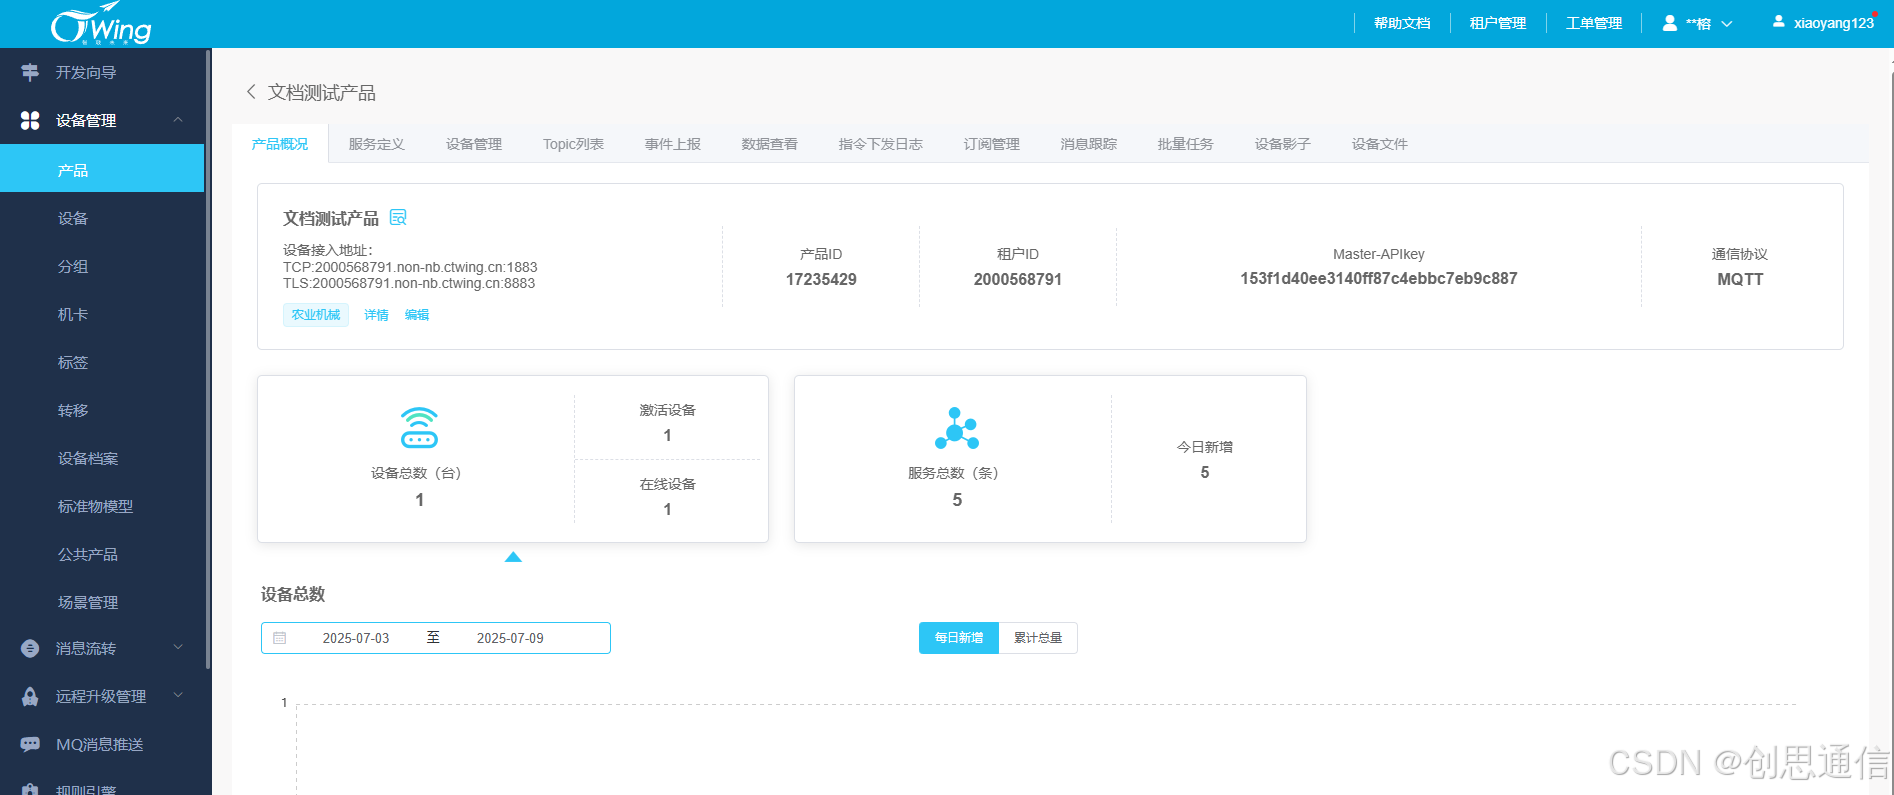Click the 编辑 link
The image size is (1894, 795).
[x=417, y=315]
